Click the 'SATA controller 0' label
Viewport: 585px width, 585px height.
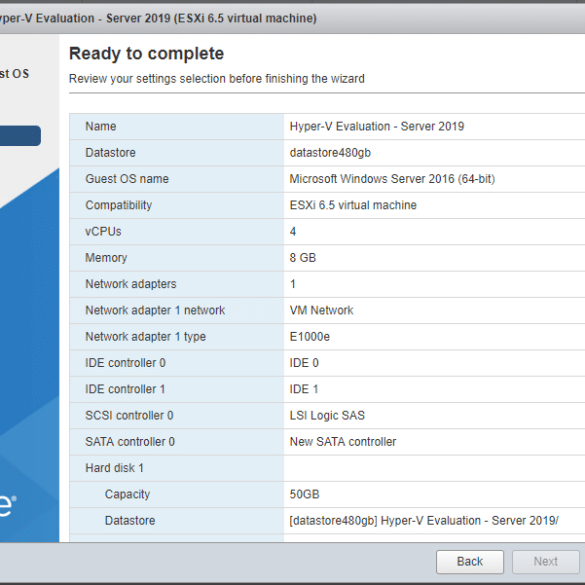click(130, 442)
